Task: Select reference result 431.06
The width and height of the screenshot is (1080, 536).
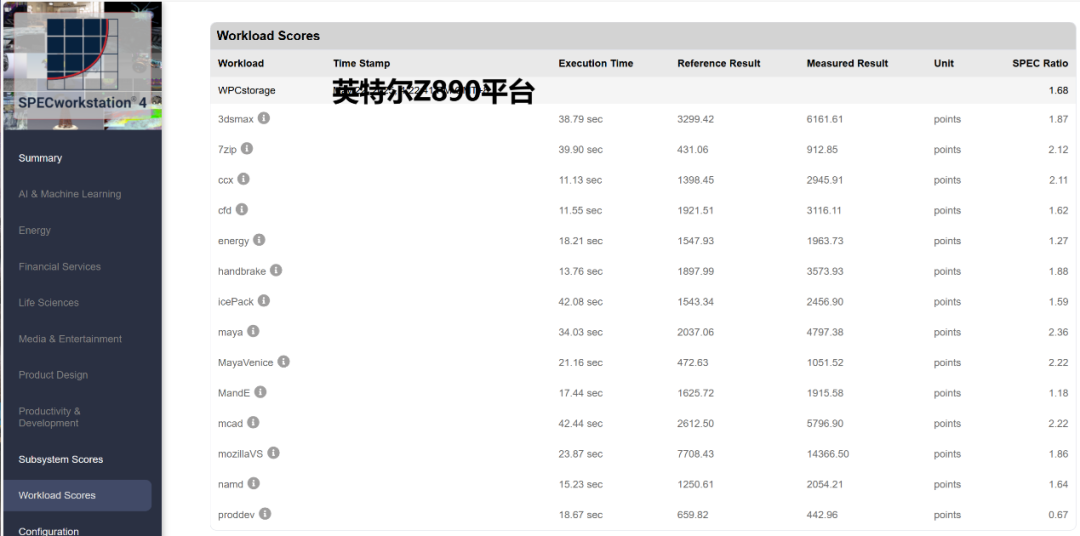Action: [x=693, y=150]
